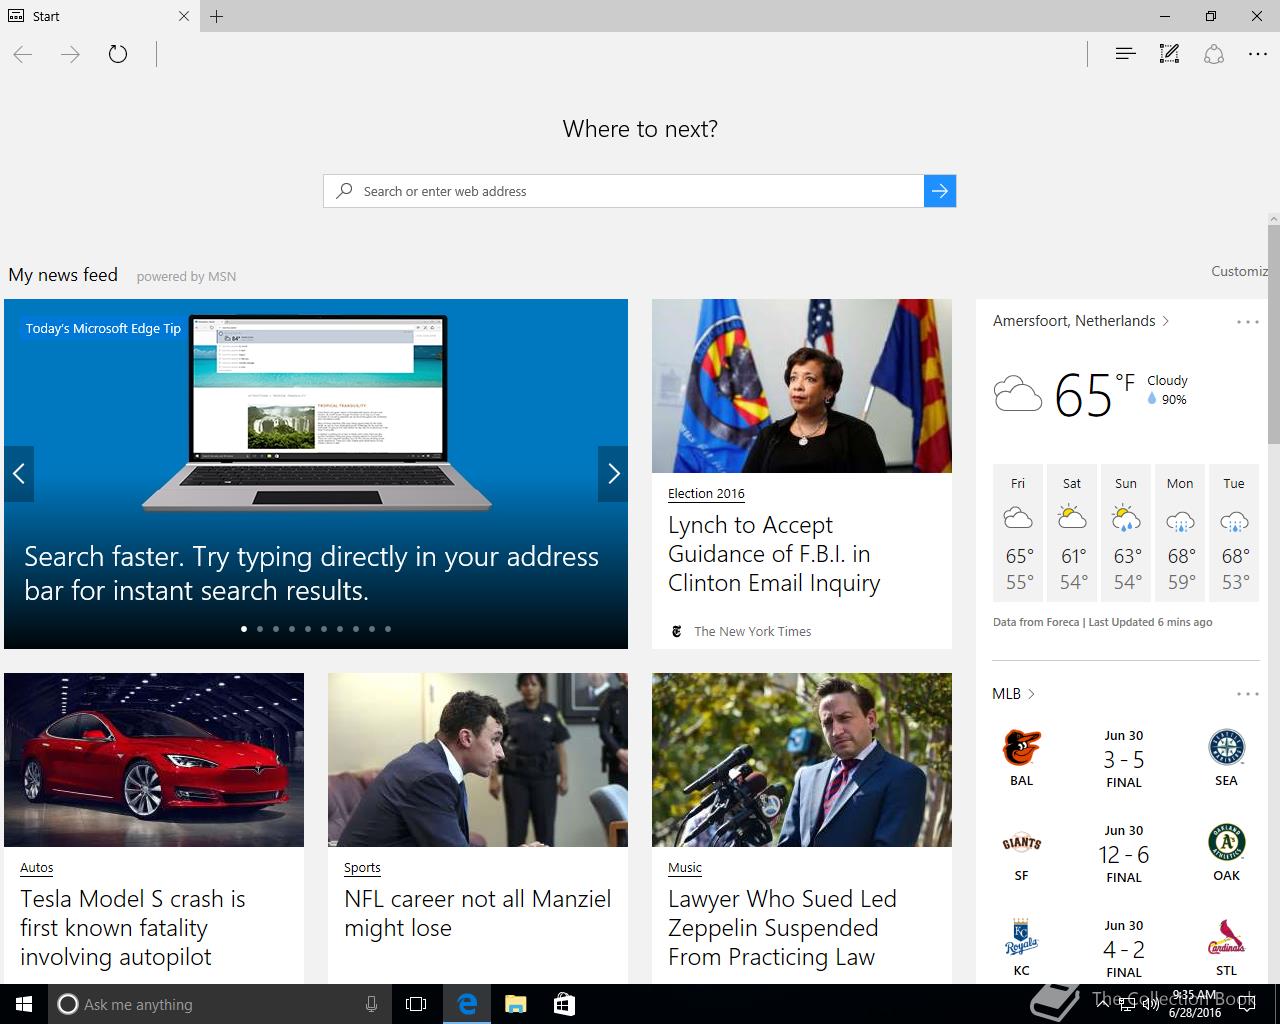
Task: Open weather card options ellipsis
Action: (1248, 322)
